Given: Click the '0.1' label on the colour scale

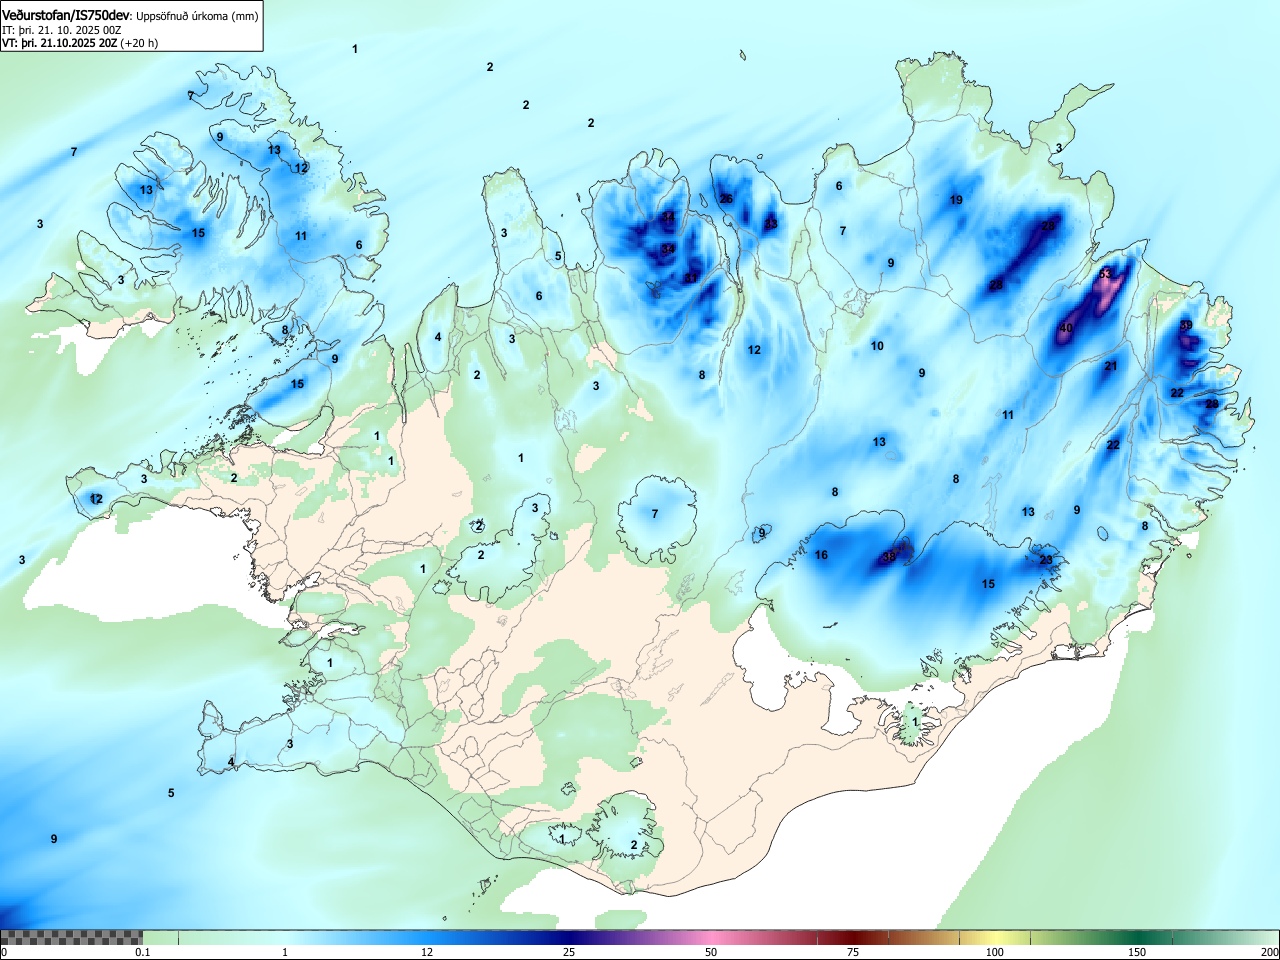Looking at the screenshot, I should click(x=142, y=952).
